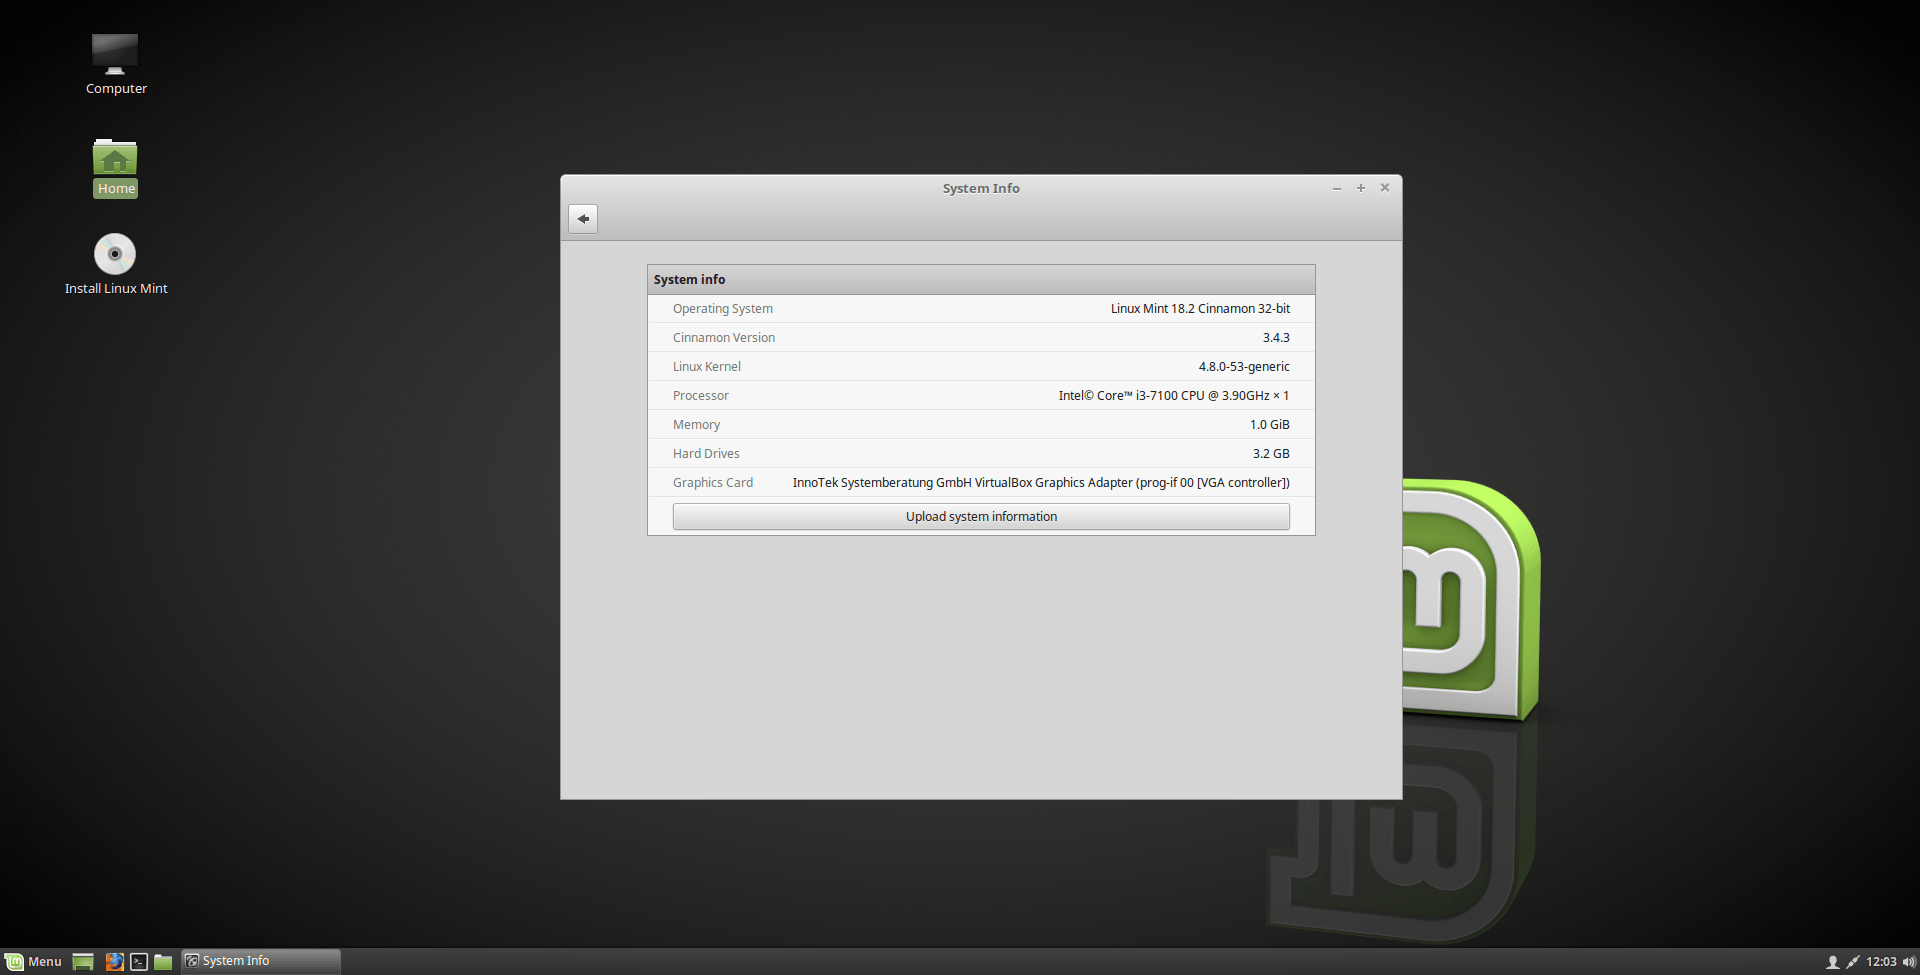This screenshot has width=1920, height=975.
Task: Click the 'Cinnamon Version' label
Action: (724, 338)
